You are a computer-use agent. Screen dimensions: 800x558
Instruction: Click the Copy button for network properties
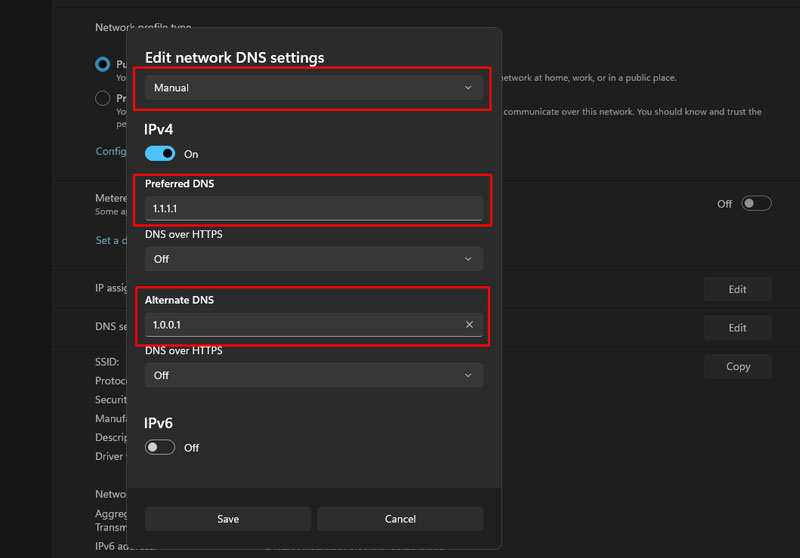(737, 366)
